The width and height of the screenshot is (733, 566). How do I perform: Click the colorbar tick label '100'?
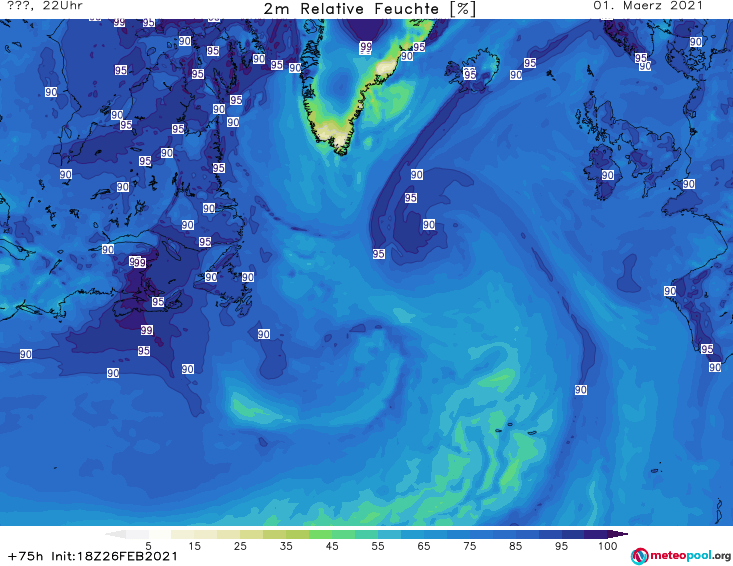coord(608,546)
